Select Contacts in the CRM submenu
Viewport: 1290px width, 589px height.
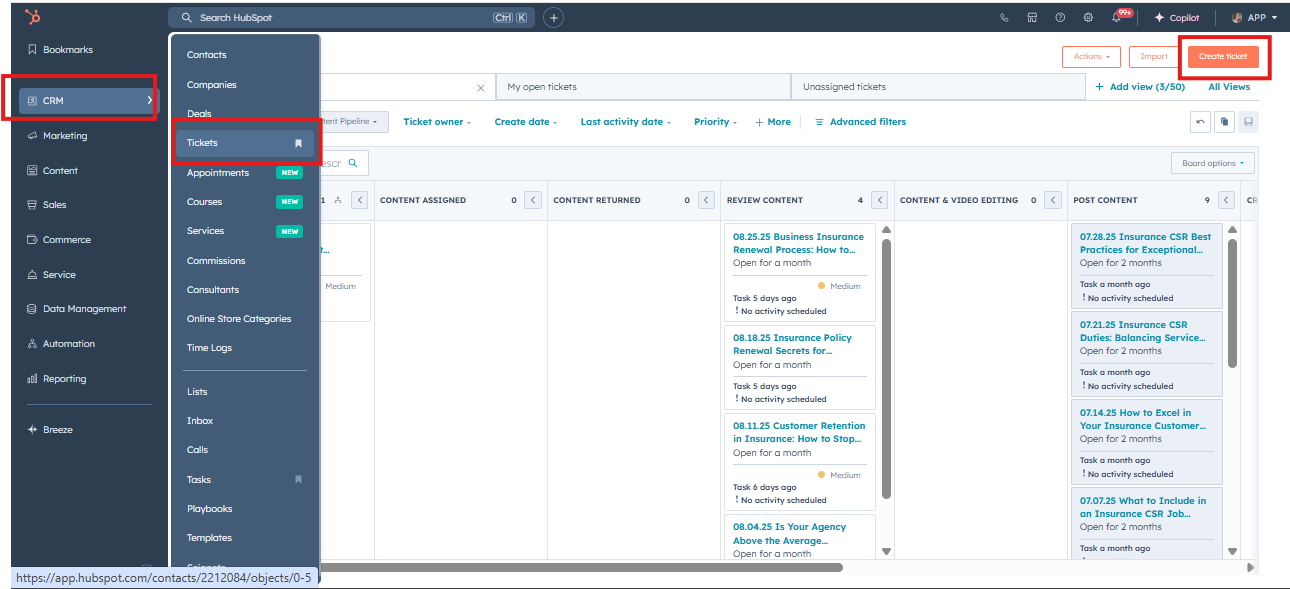tap(207, 55)
